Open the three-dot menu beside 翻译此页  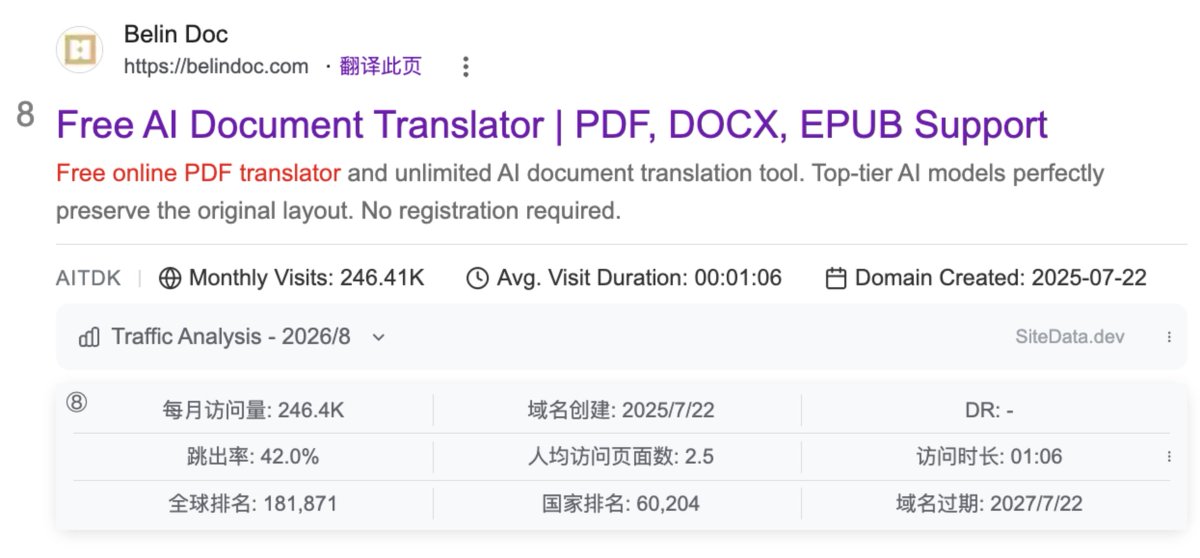pos(465,67)
